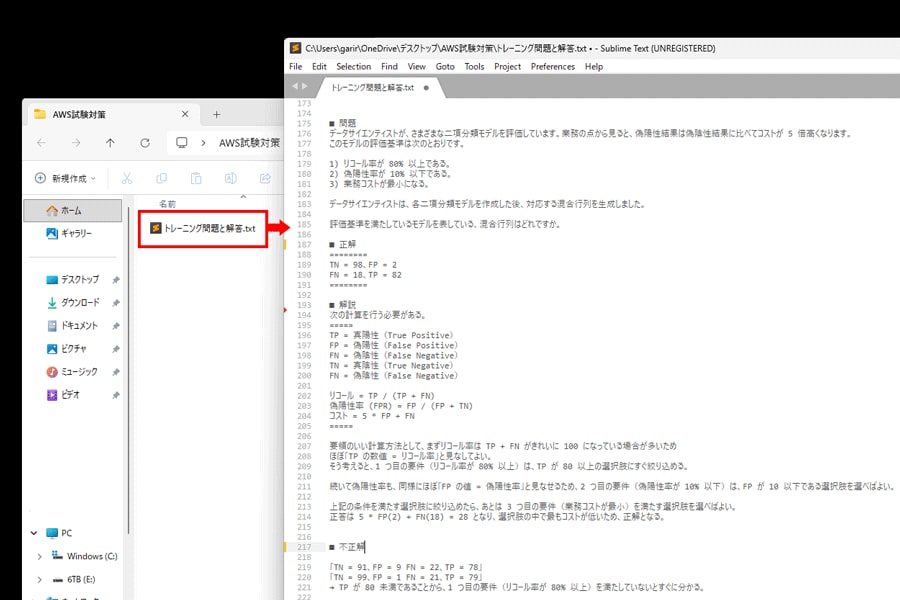Click line number 187 in the gutter
Screen dimensions: 900x600
304,245
